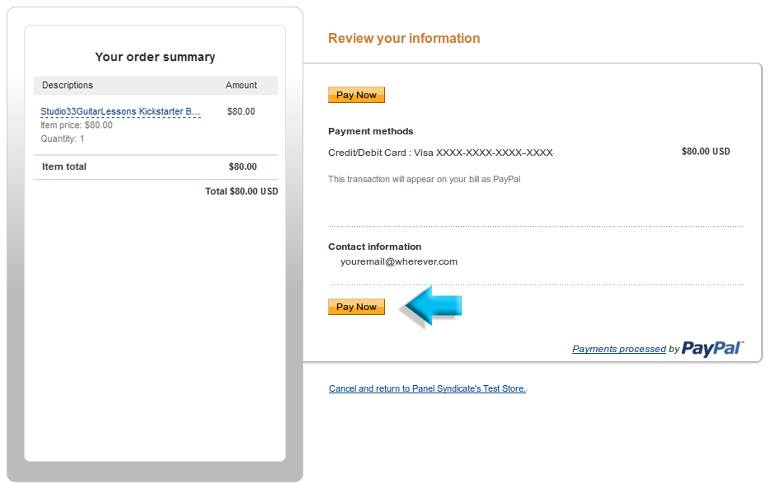The image size is (770, 489).
Task: Click the Review your information heading
Action: coord(404,38)
